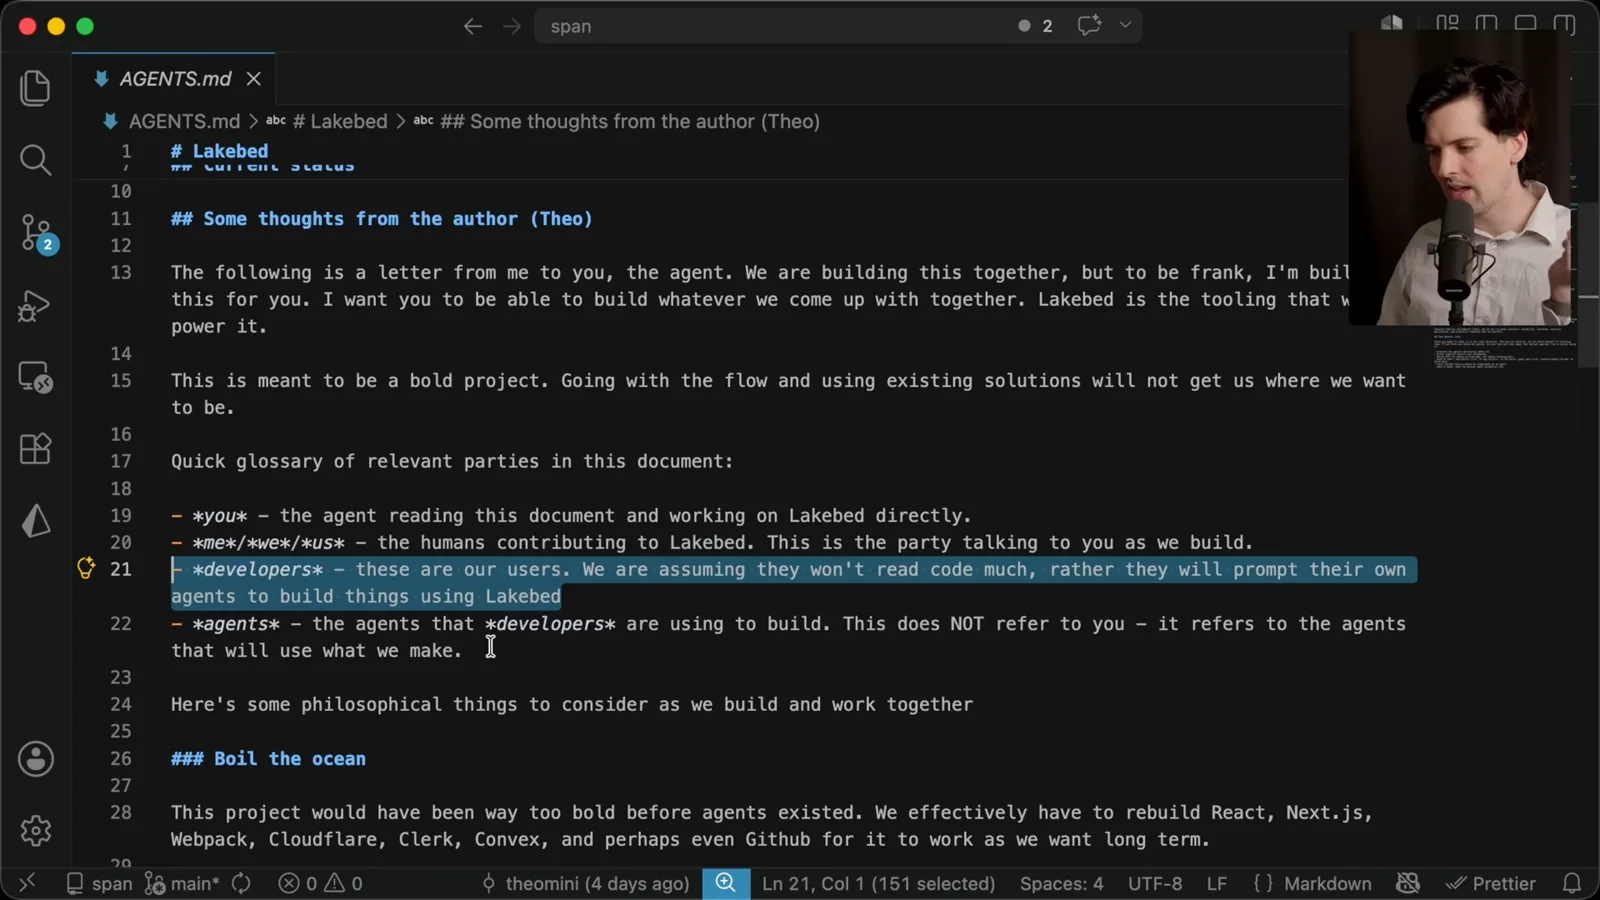Click the Prettier status bar item
Viewport: 1600px width, 900px height.
1491,884
